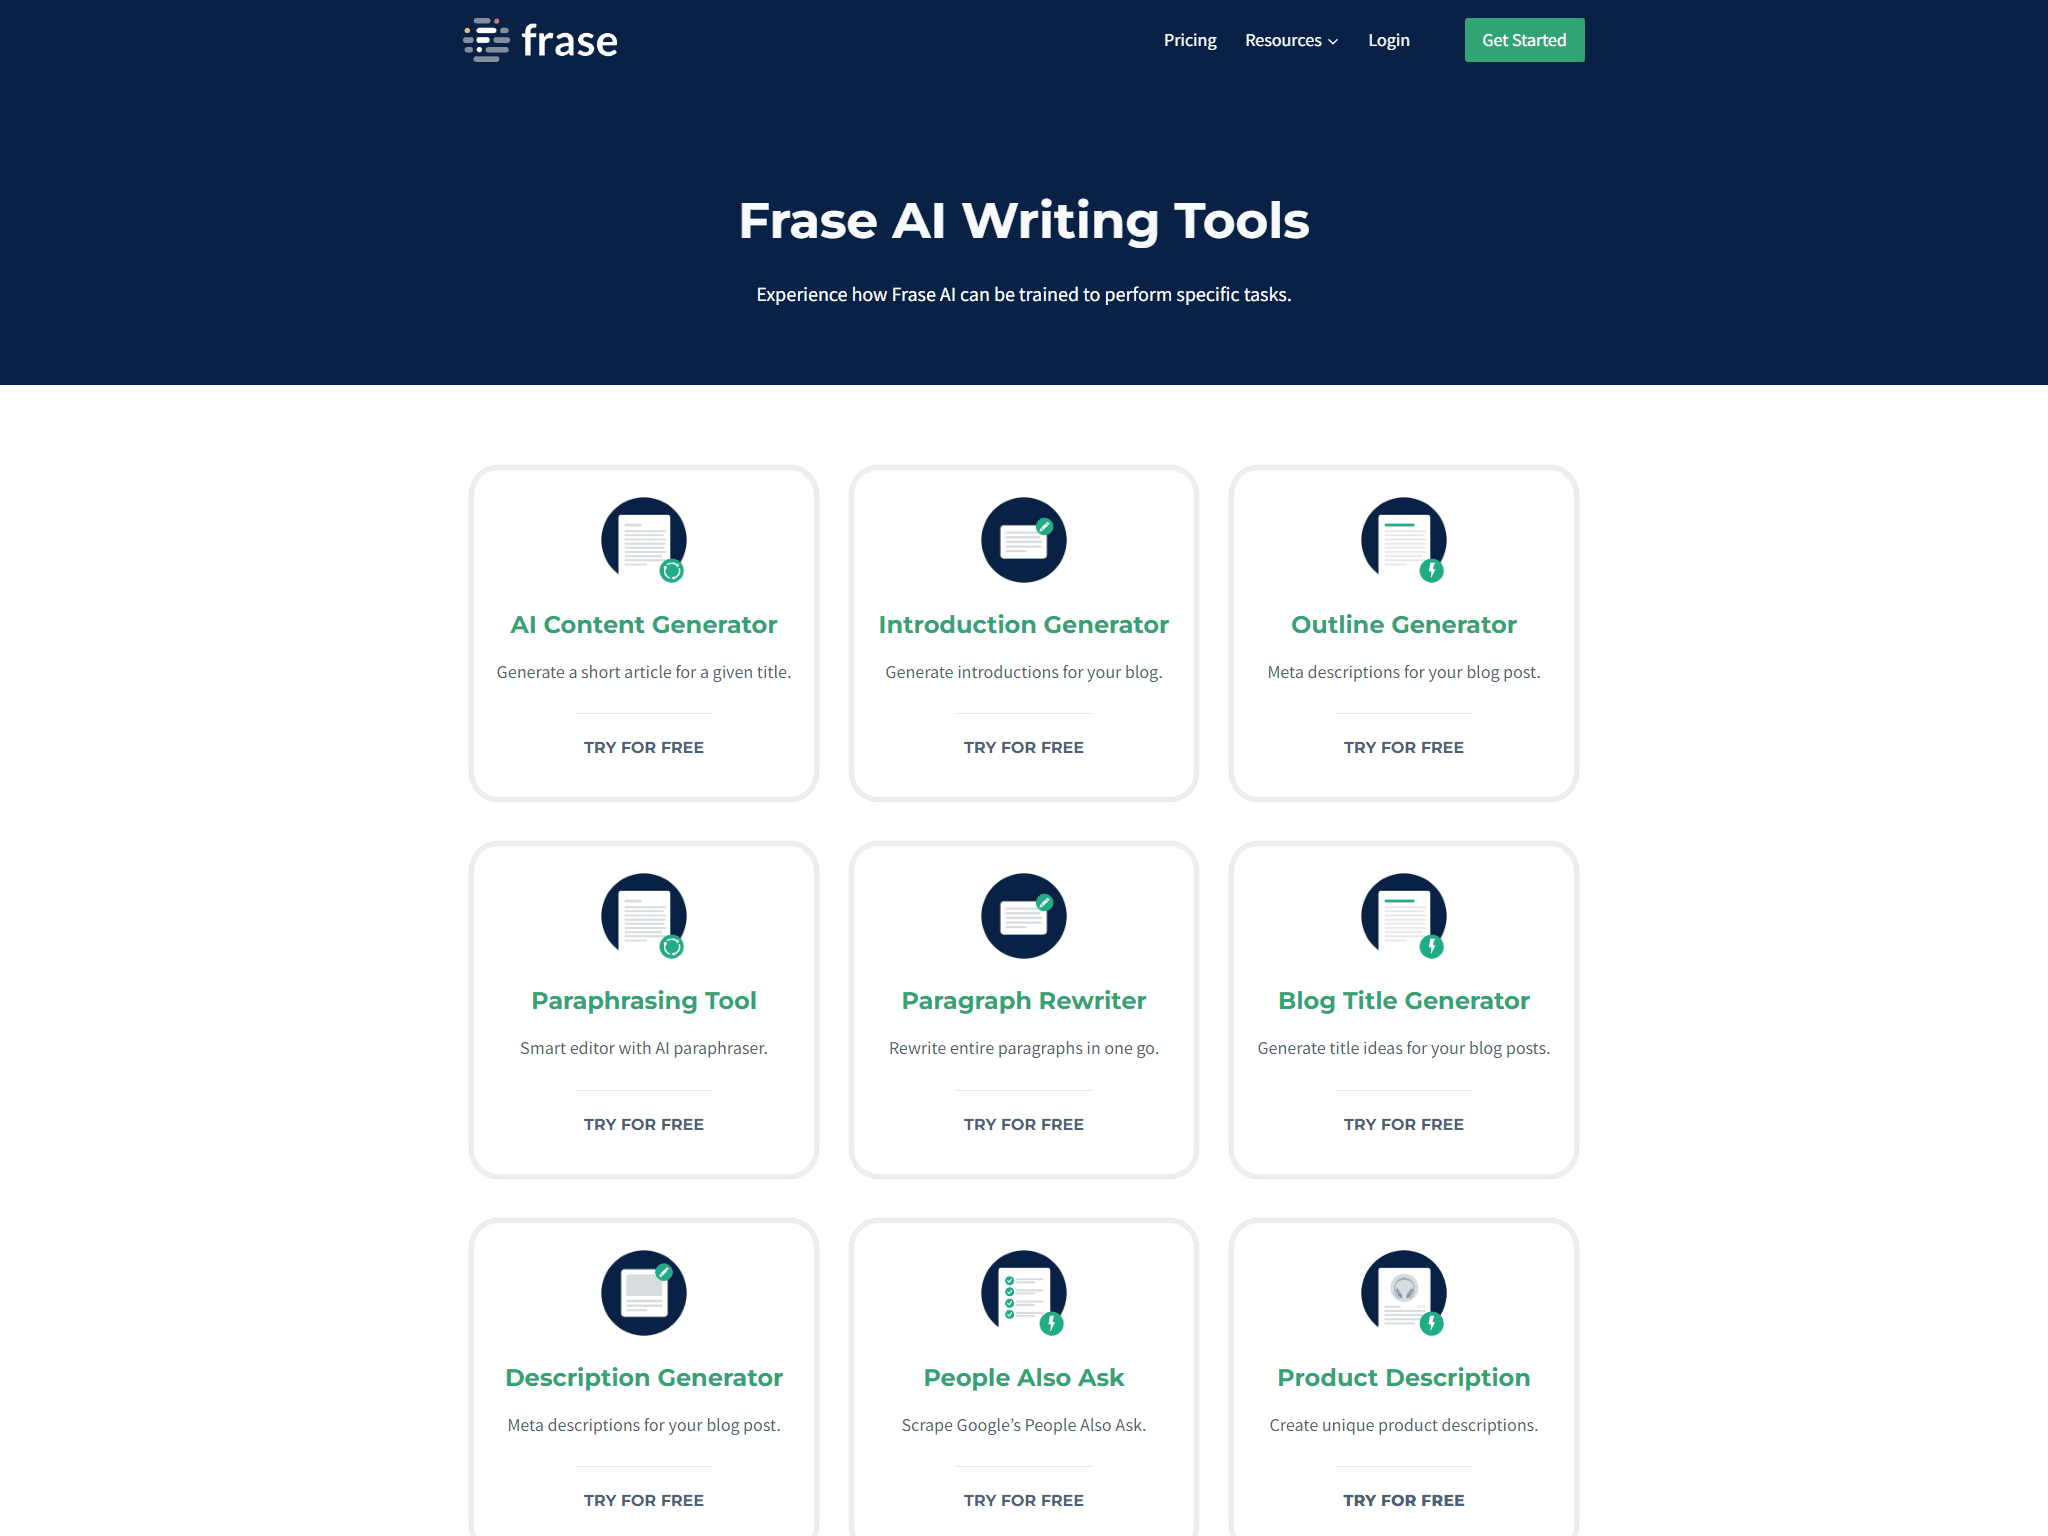Open the Blog Title Generator title link
Image resolution: width=2048 pixels, height=1536 pixels.
[1404, 1001]
